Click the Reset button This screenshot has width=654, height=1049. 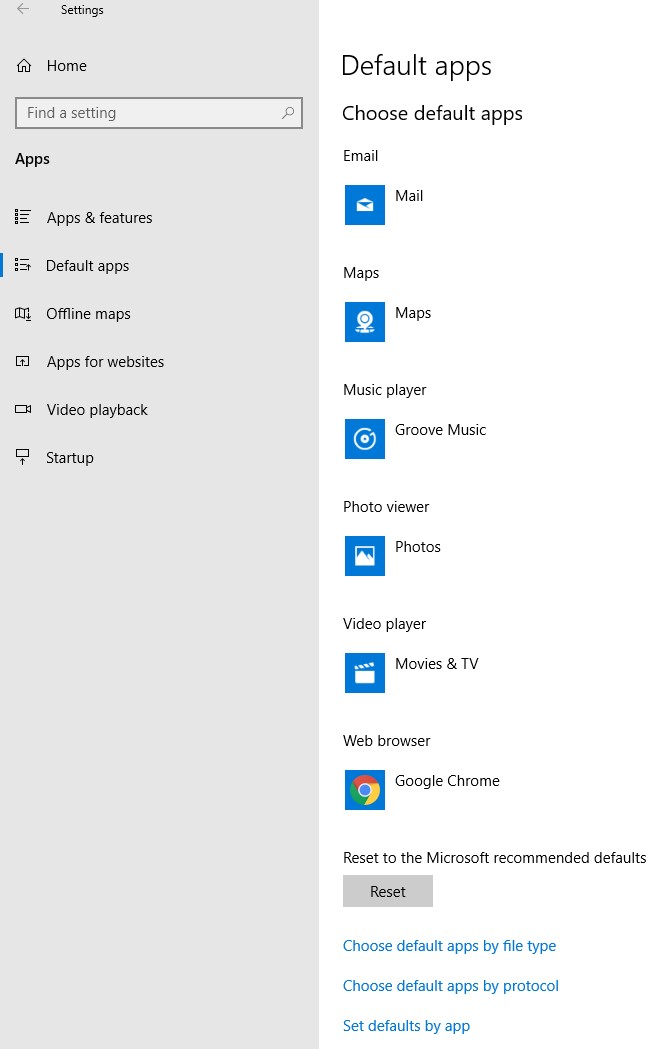tap(388, 891)
